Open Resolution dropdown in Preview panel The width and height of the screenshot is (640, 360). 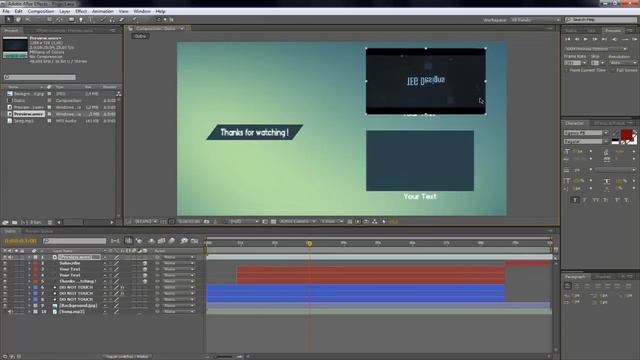point(622,63)
